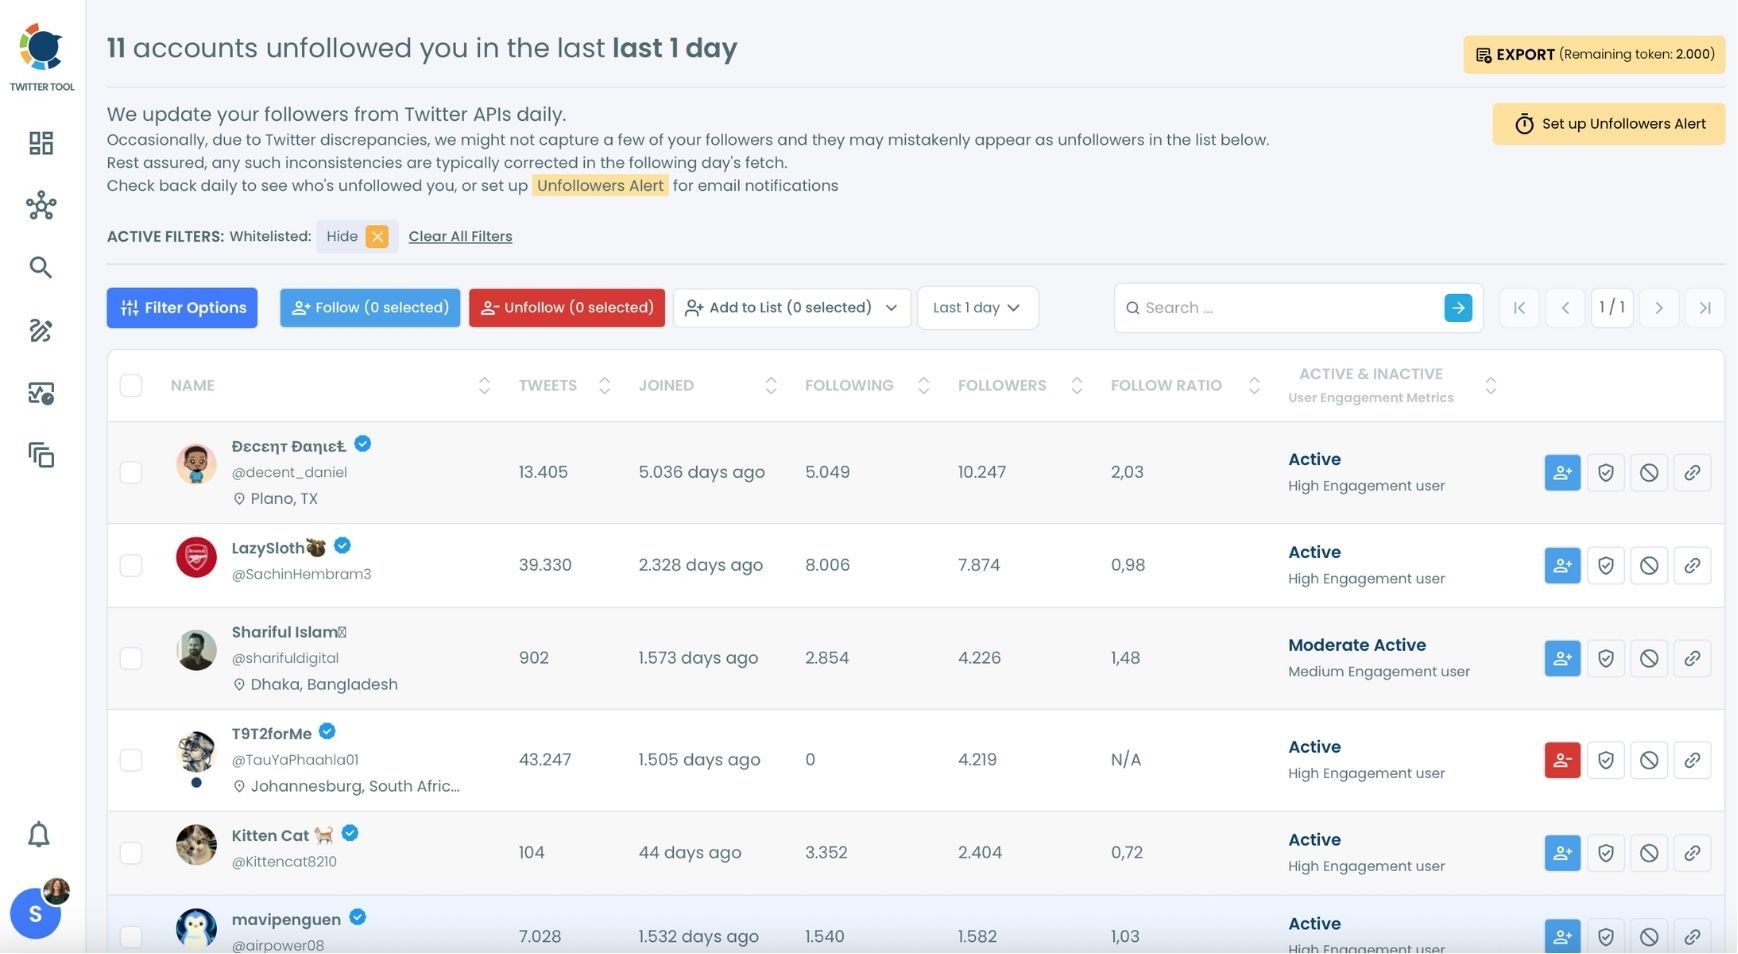This screenshot has height=954, width=1738.
Task: Check the row checkbox for mavipenguen
Action: [130, 936]
